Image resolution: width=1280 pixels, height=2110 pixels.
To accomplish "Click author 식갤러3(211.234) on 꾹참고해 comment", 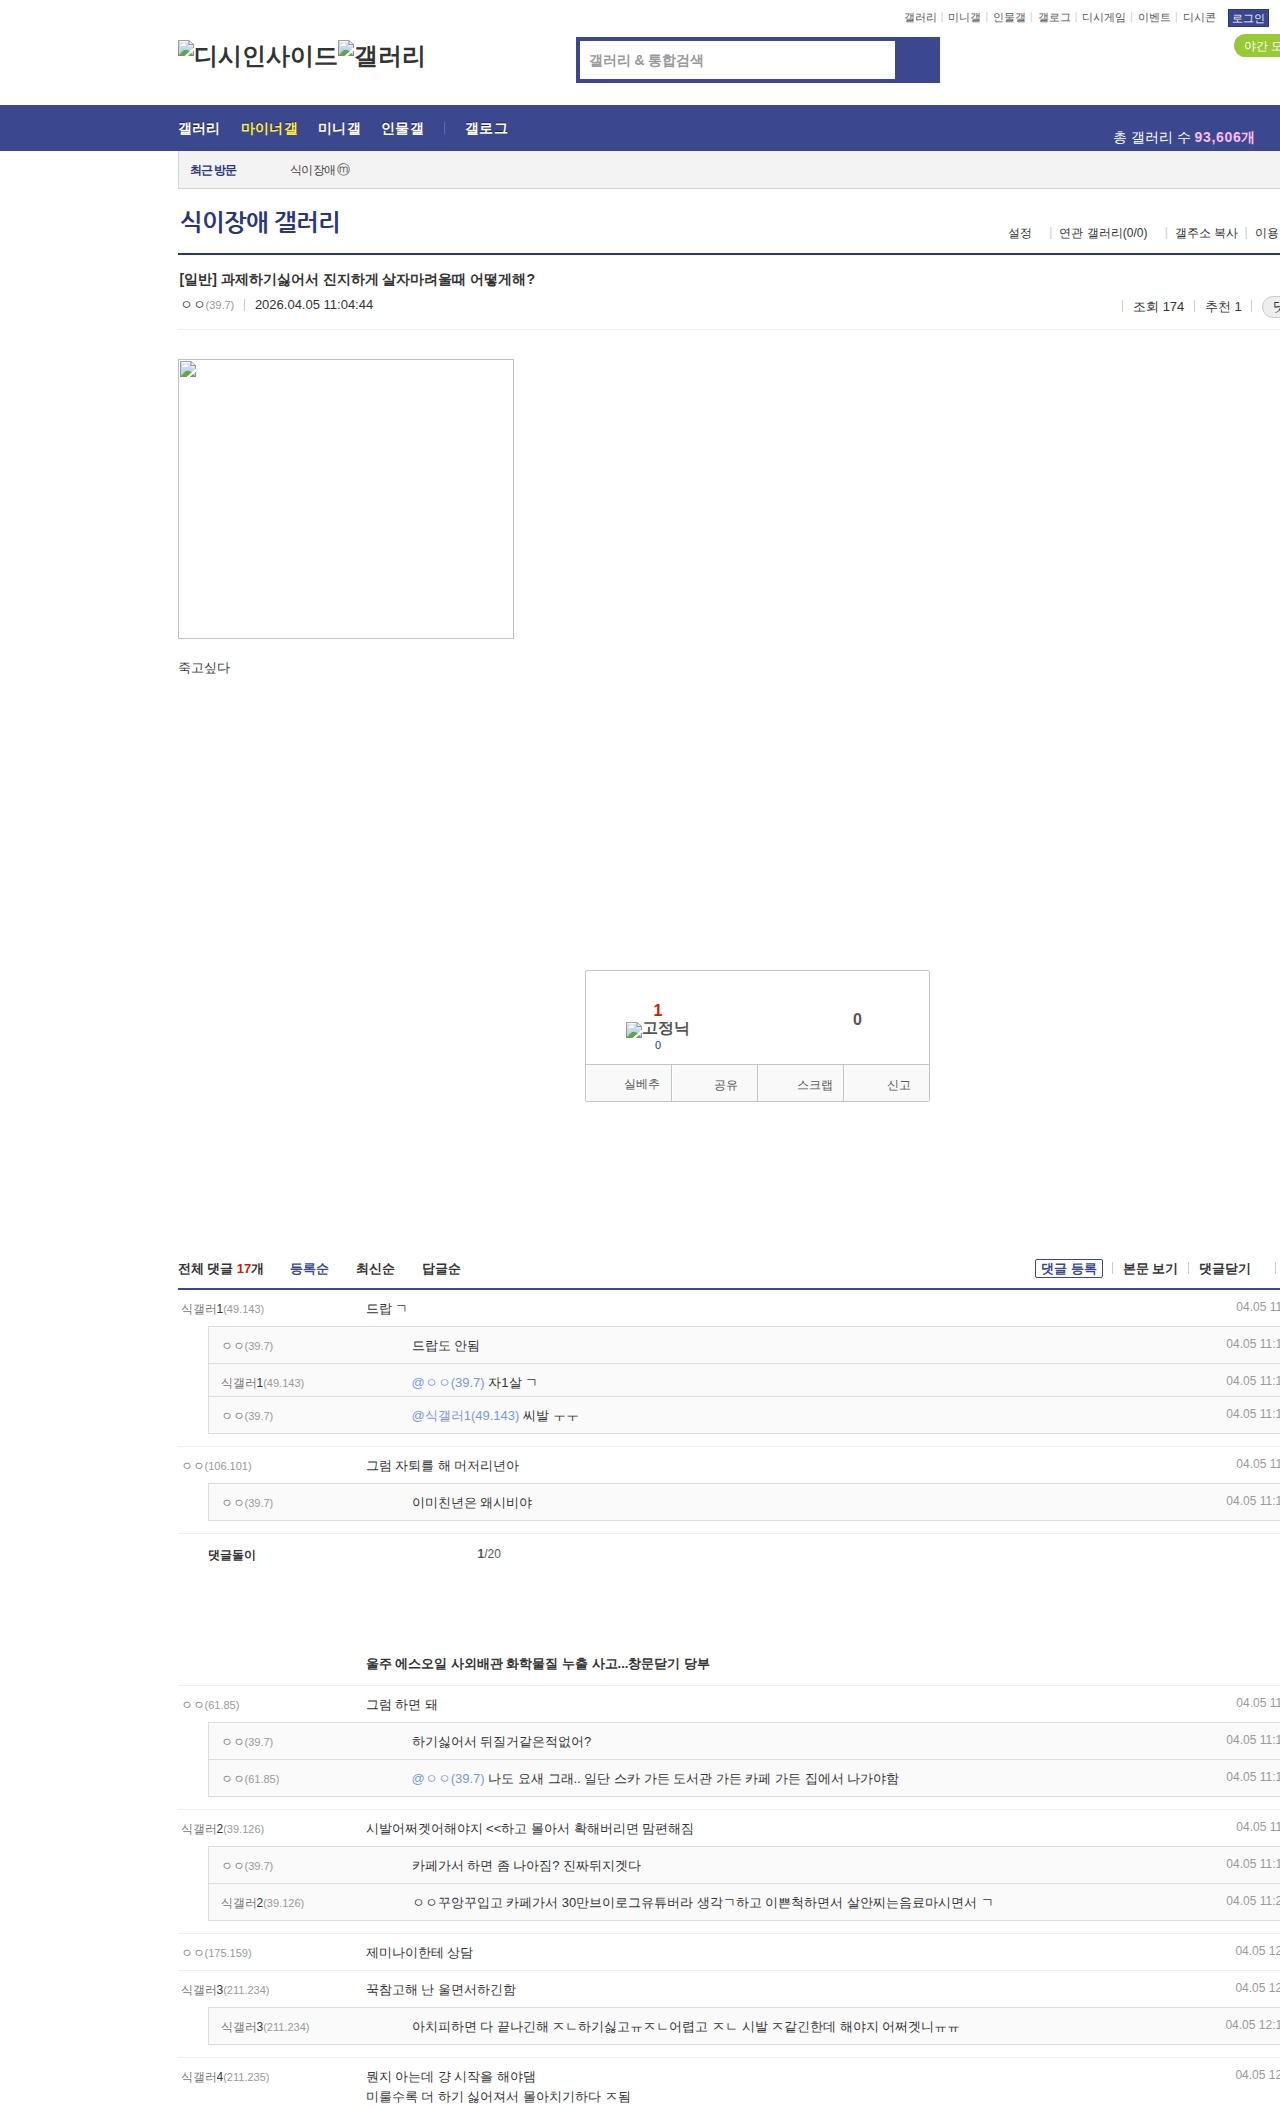I will tap(225, 1990).
